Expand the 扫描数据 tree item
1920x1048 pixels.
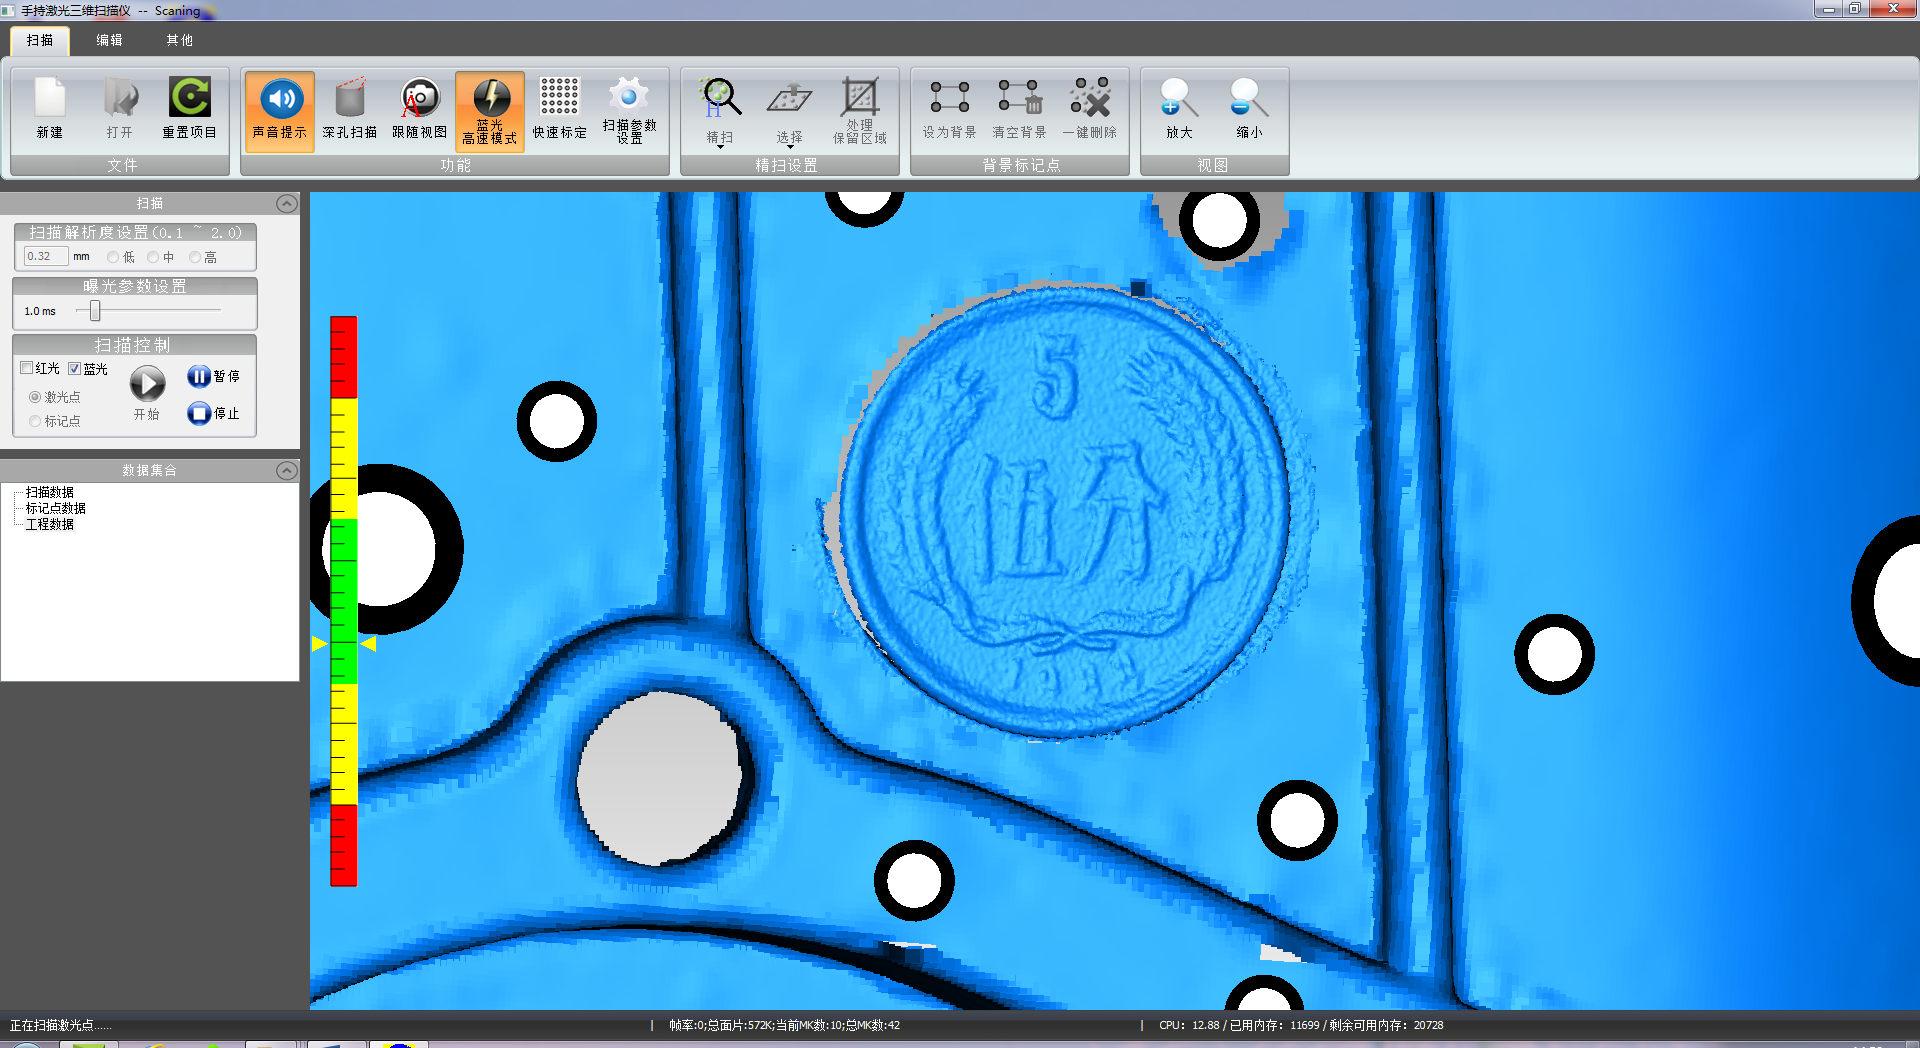49,492
